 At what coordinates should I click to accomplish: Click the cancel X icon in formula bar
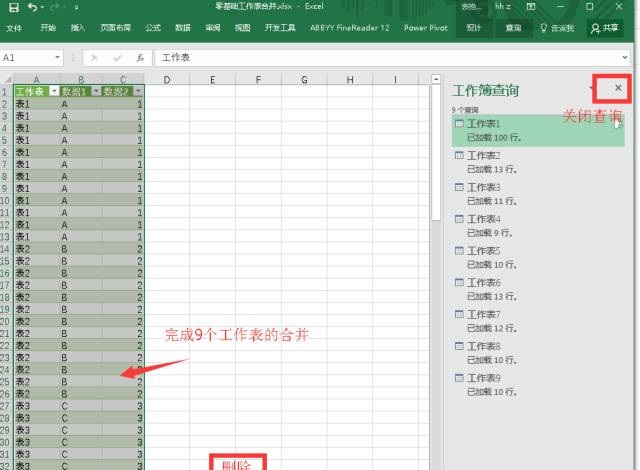(95, 58)
